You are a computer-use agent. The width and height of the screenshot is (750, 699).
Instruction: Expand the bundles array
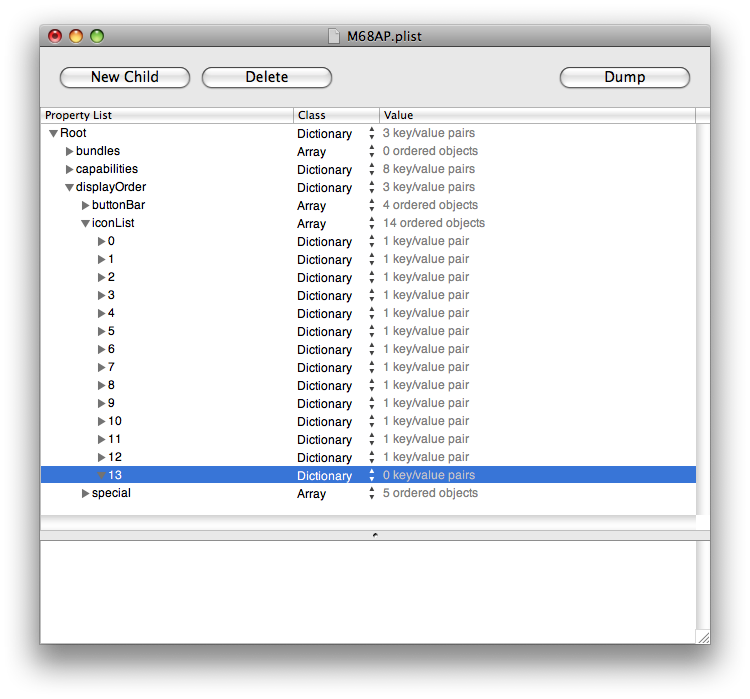[69, 151]
